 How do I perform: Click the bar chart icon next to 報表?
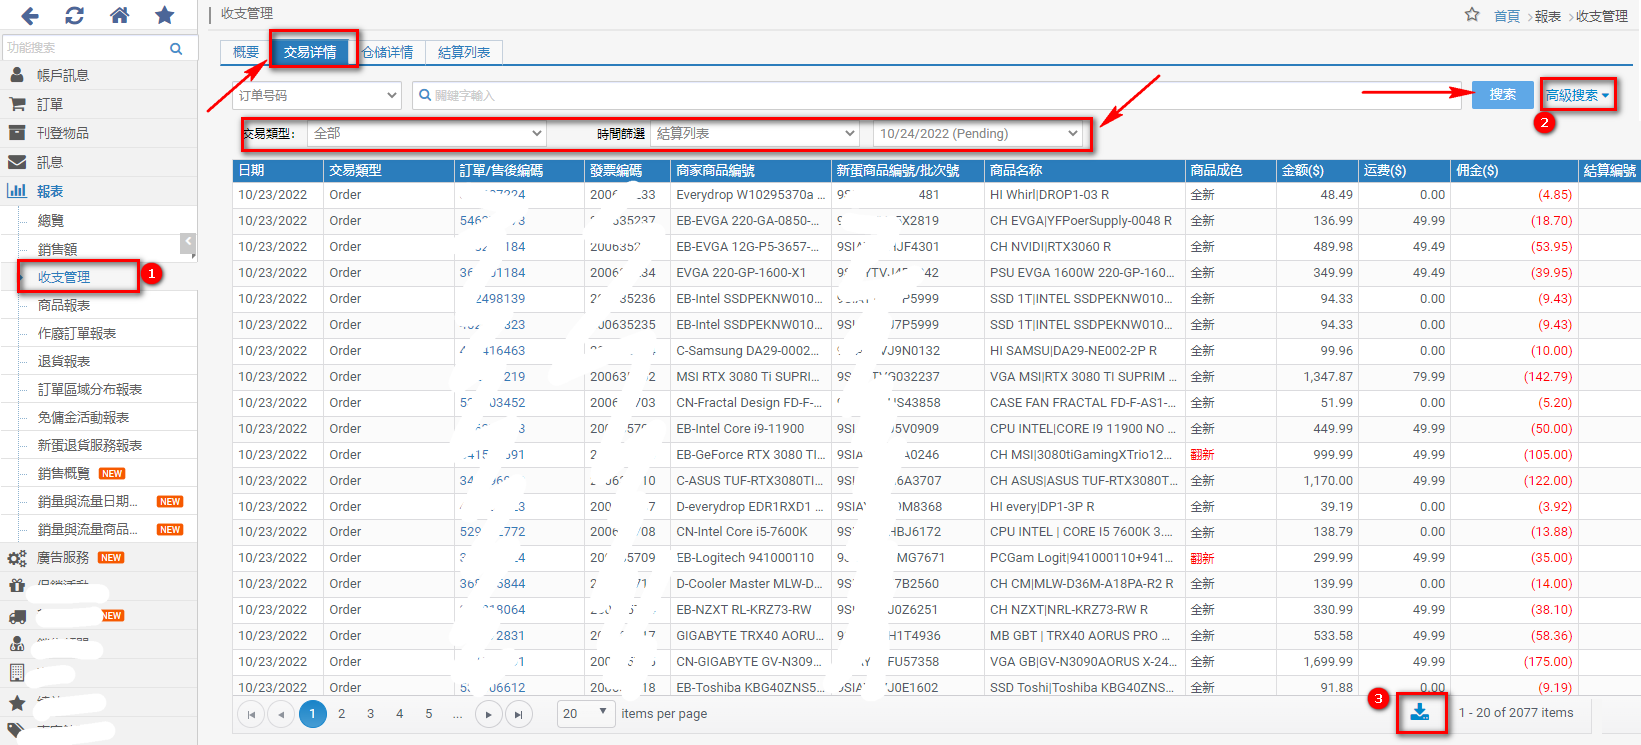pos(17,191)
